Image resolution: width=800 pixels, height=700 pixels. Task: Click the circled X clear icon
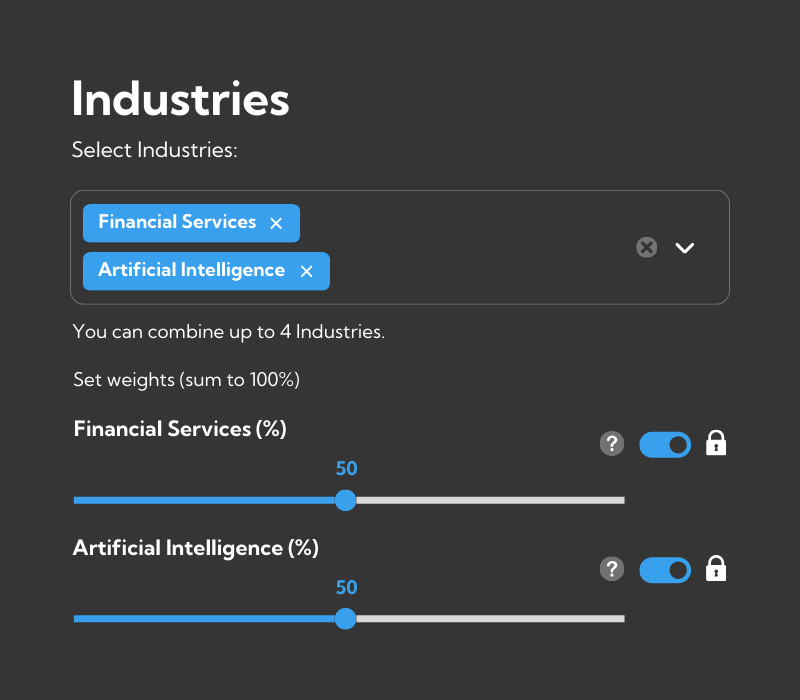tap(646, 247)
